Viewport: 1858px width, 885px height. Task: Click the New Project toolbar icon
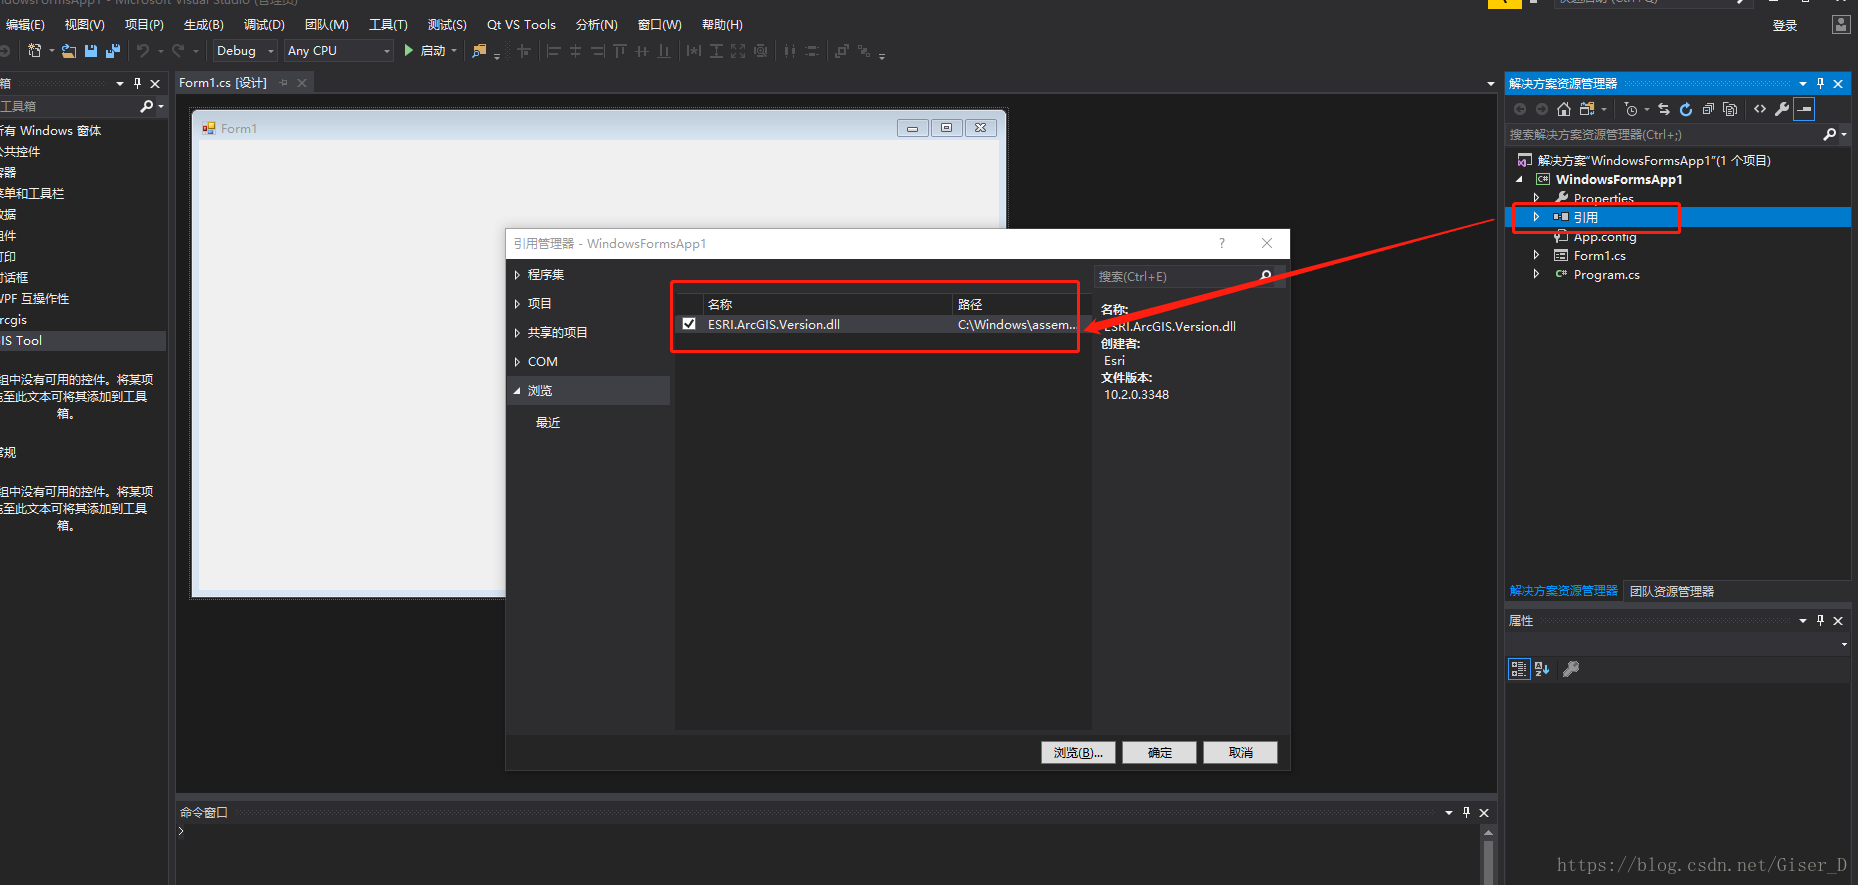click(x=35, y=51)
